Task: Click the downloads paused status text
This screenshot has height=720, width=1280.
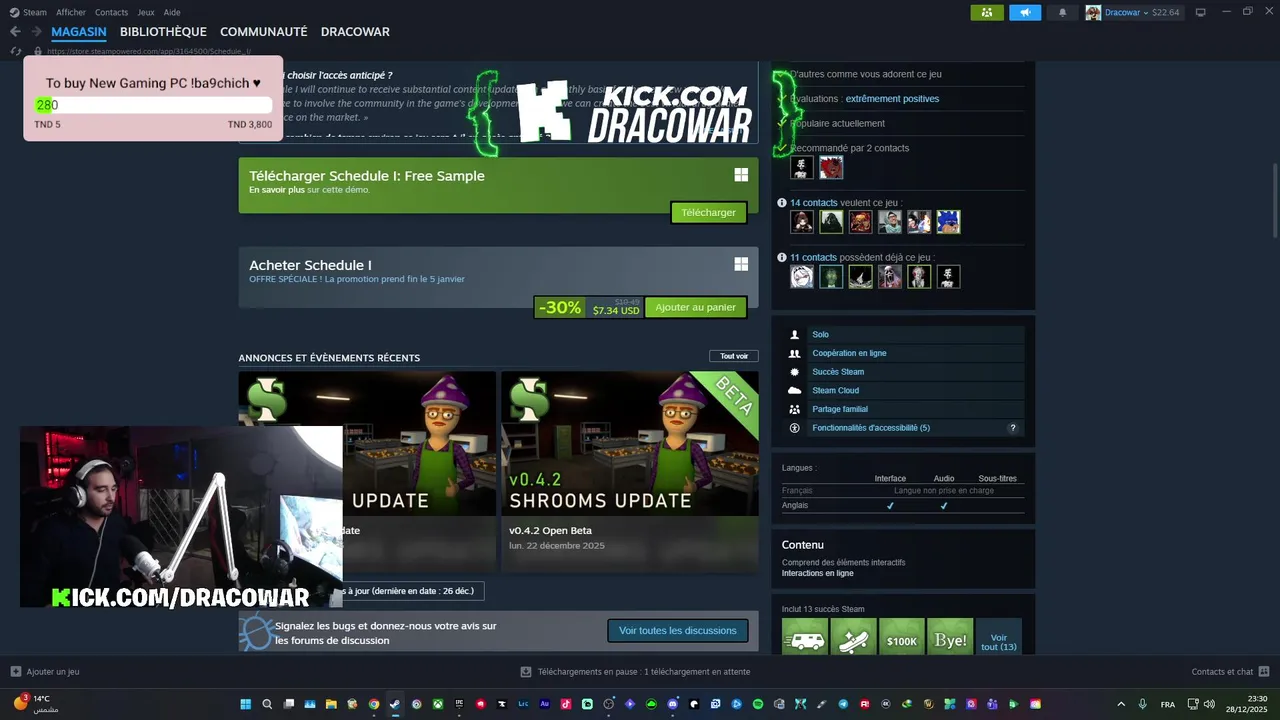Action: click(x=643, y=672)
